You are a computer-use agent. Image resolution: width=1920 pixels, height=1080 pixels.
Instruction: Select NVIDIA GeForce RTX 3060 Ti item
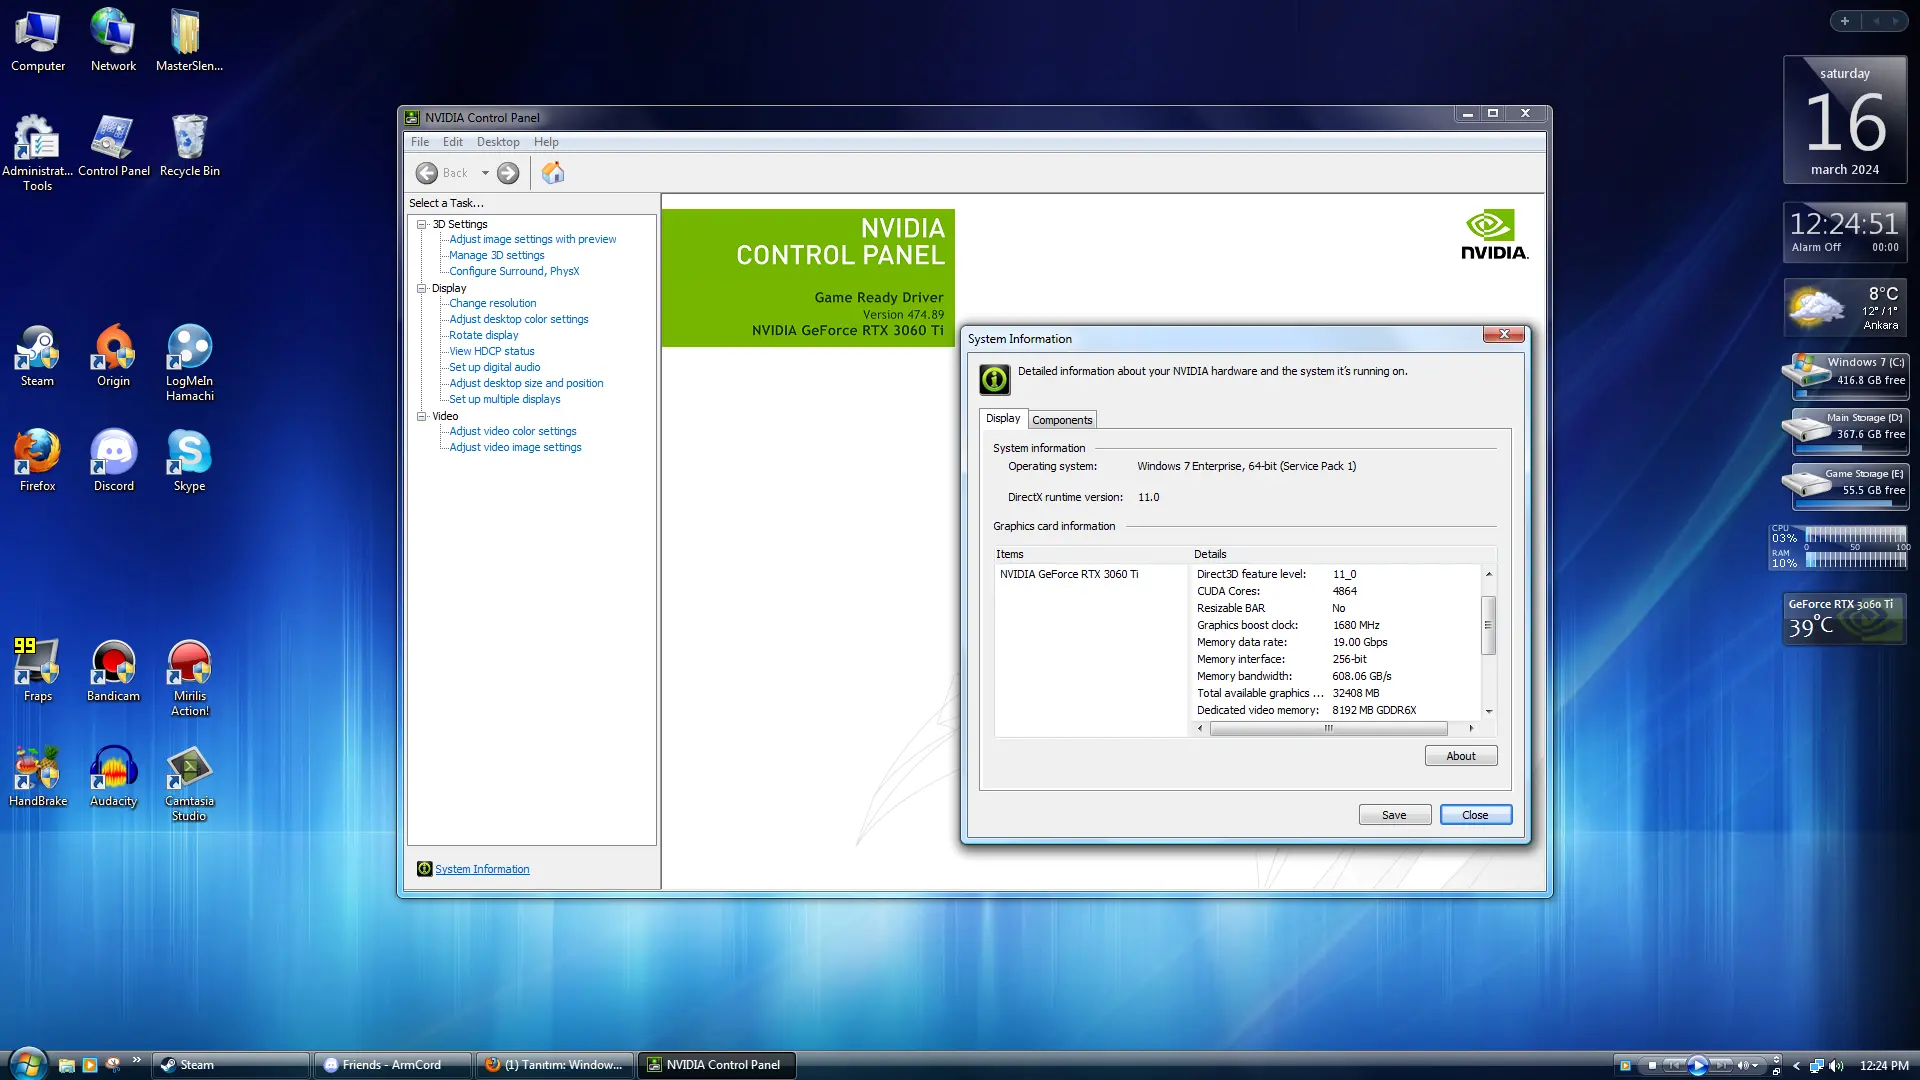point(1069,574)
